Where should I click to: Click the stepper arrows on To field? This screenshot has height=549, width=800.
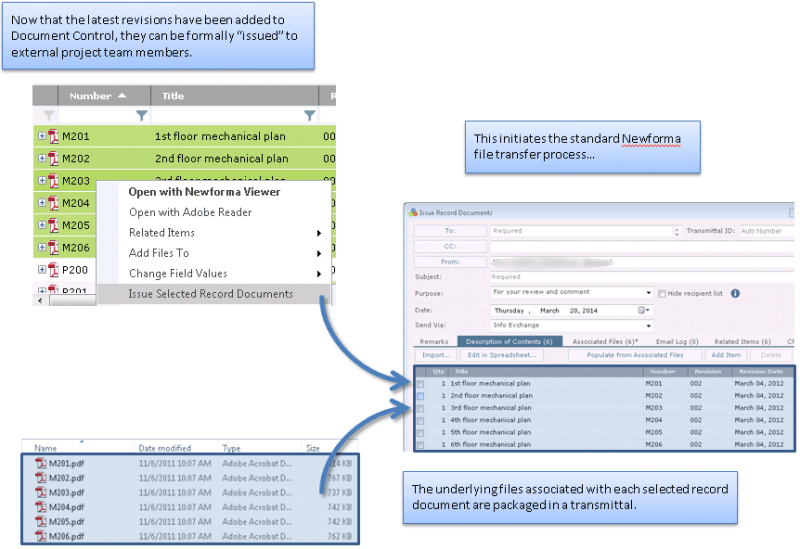[x=677, y=232]
